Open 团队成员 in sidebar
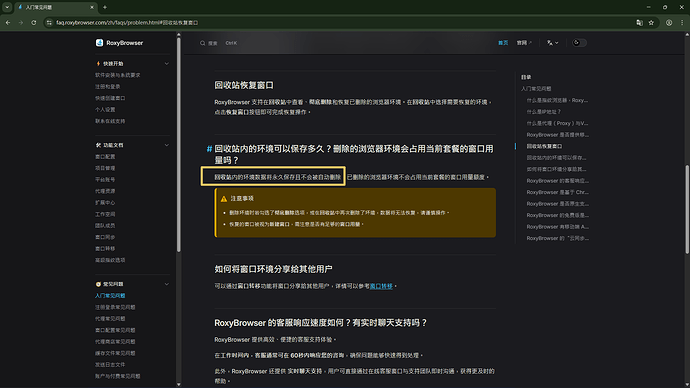Screen dimensions: 690x388 pos(105,226)
